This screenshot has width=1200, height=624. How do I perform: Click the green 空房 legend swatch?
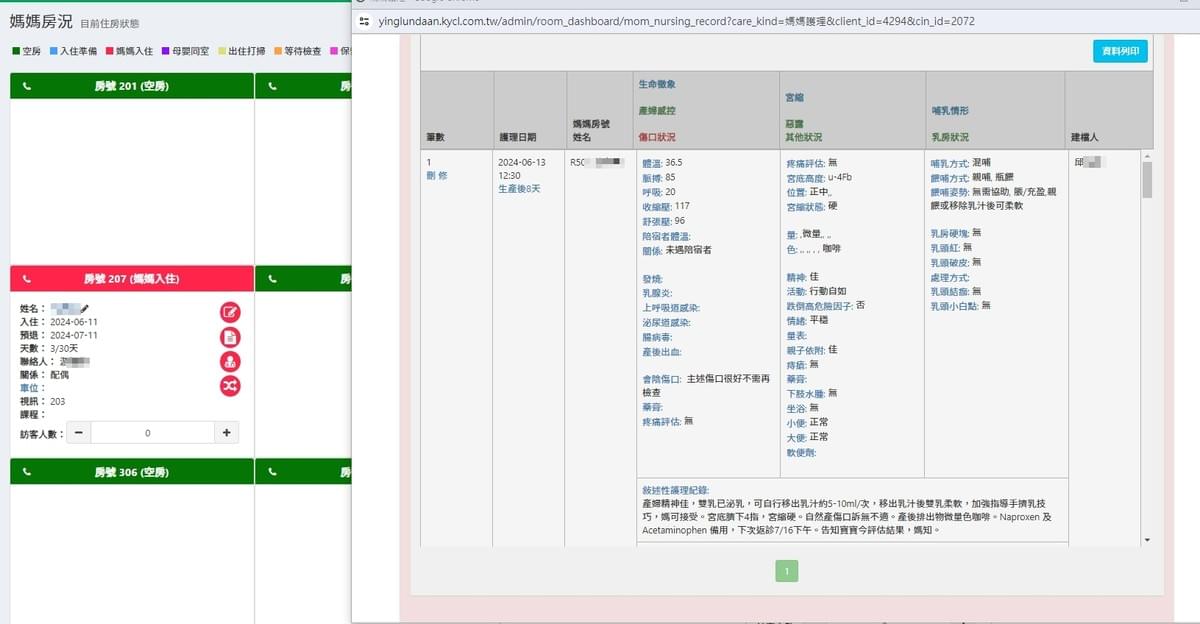pos(15,51)
